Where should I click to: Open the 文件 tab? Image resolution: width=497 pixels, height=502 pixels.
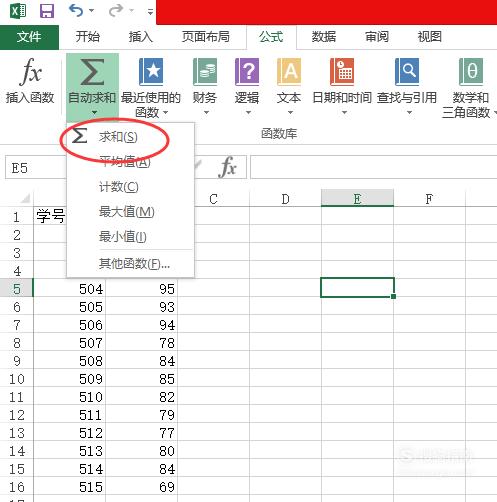pyautogui.click(x=29, y=37)
